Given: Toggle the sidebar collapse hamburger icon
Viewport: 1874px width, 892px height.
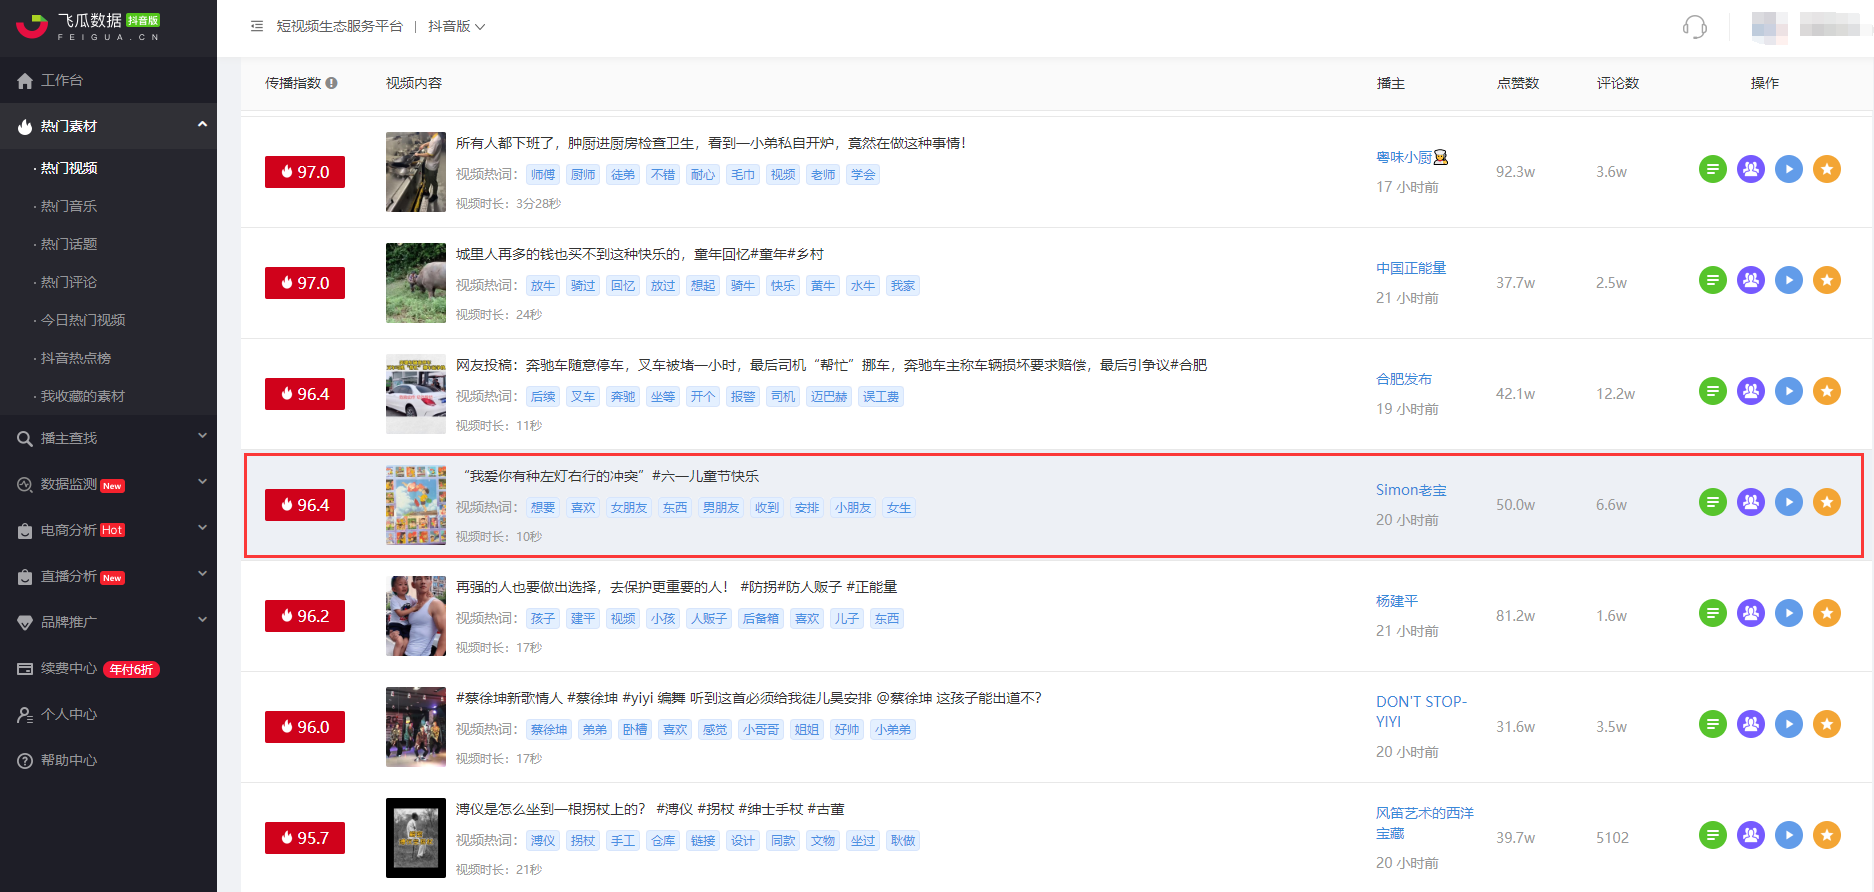Looking at the screenshot, I should (x=257, y=26).
